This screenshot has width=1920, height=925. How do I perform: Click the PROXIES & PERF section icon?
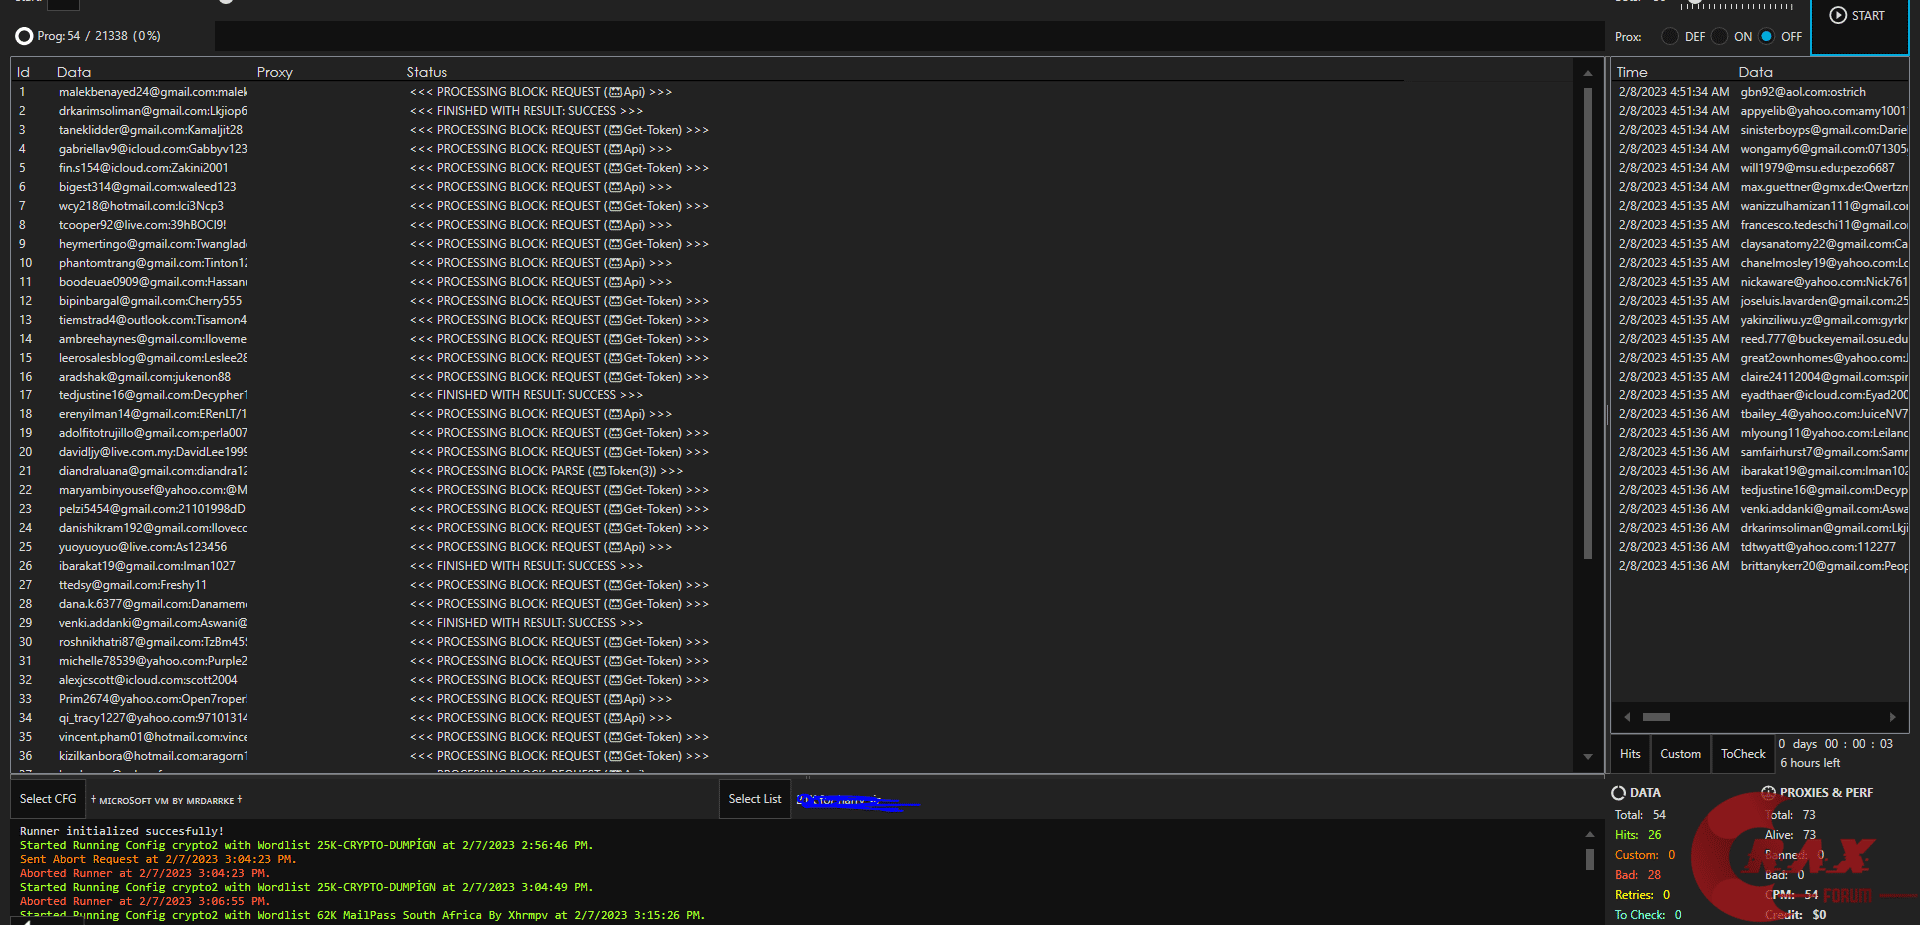(x=1768, y=793)
